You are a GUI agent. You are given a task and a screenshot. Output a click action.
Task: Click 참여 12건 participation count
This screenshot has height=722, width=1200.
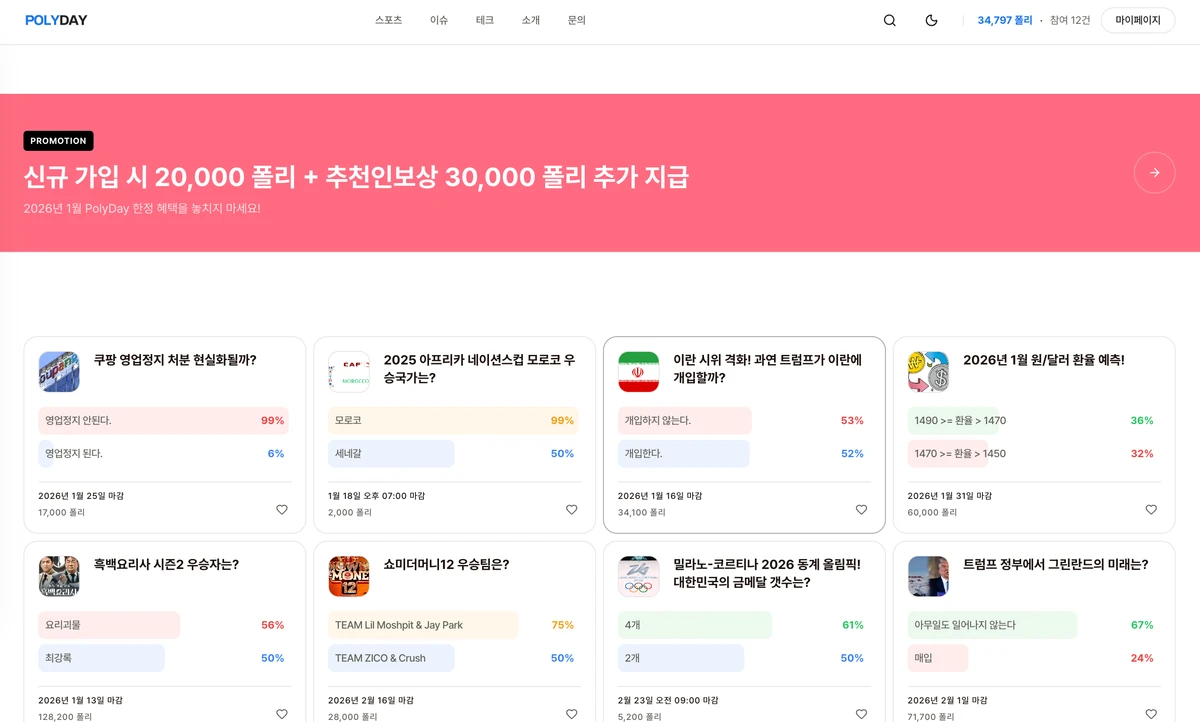[x=1070, y=20]
